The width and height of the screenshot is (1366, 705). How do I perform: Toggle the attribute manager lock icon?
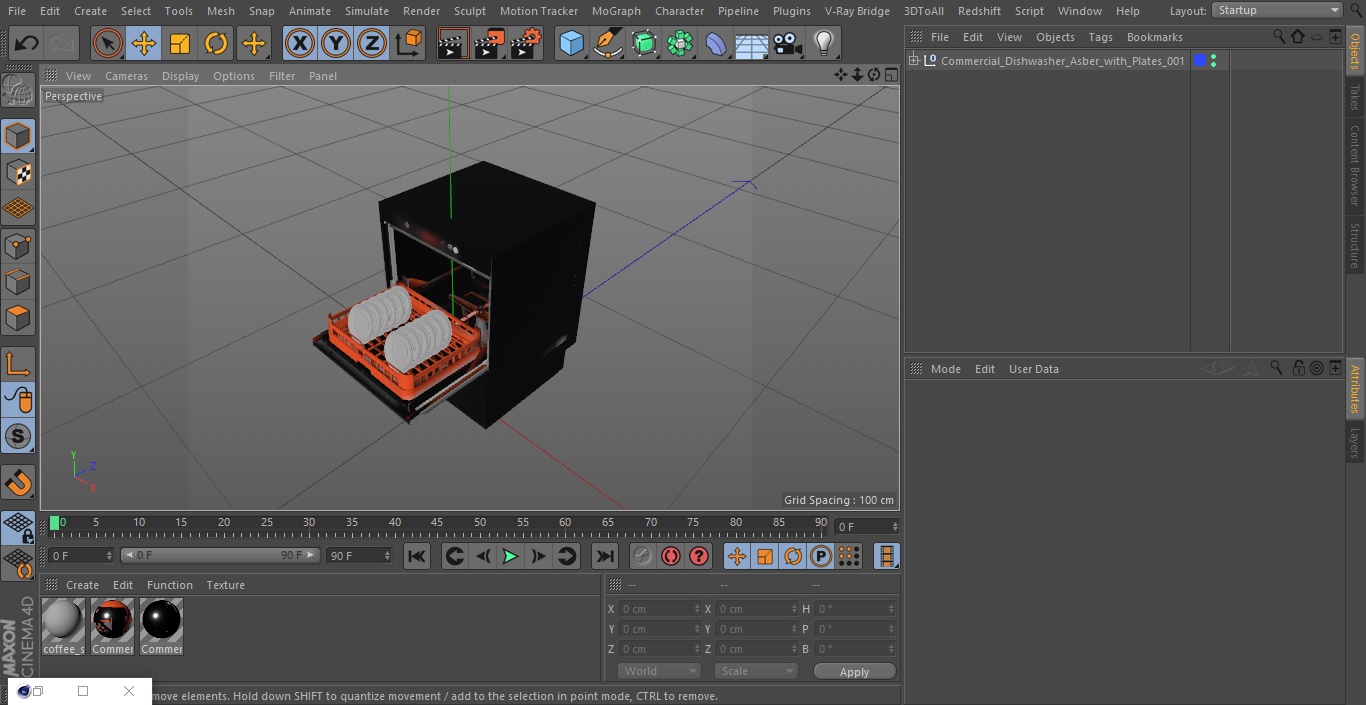click(x=1297, y=368)
